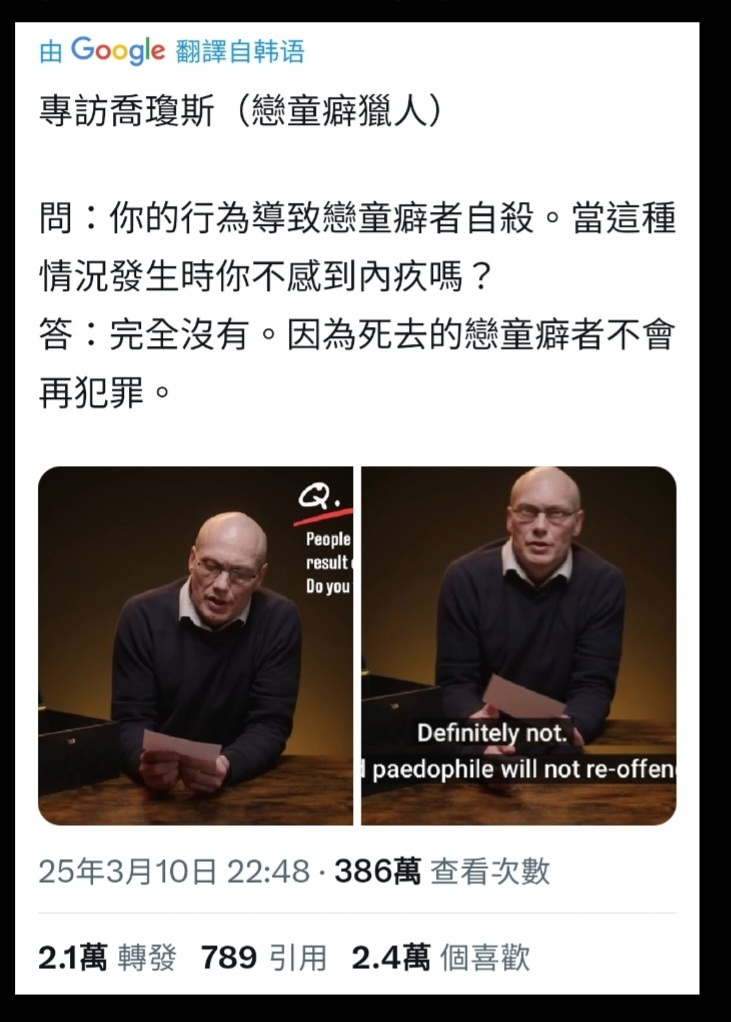
Task: Click the red underline beneath the Q.
Action: (323, 518)
